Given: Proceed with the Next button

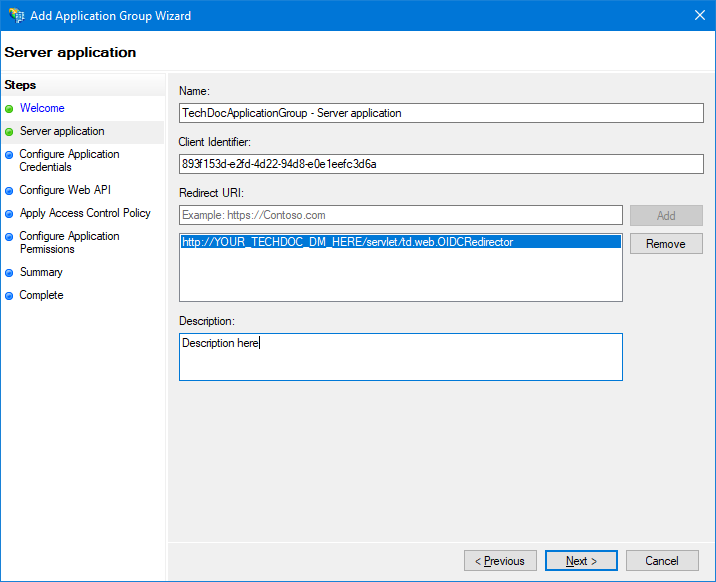Looking at the screenshot, I should 581,561.
